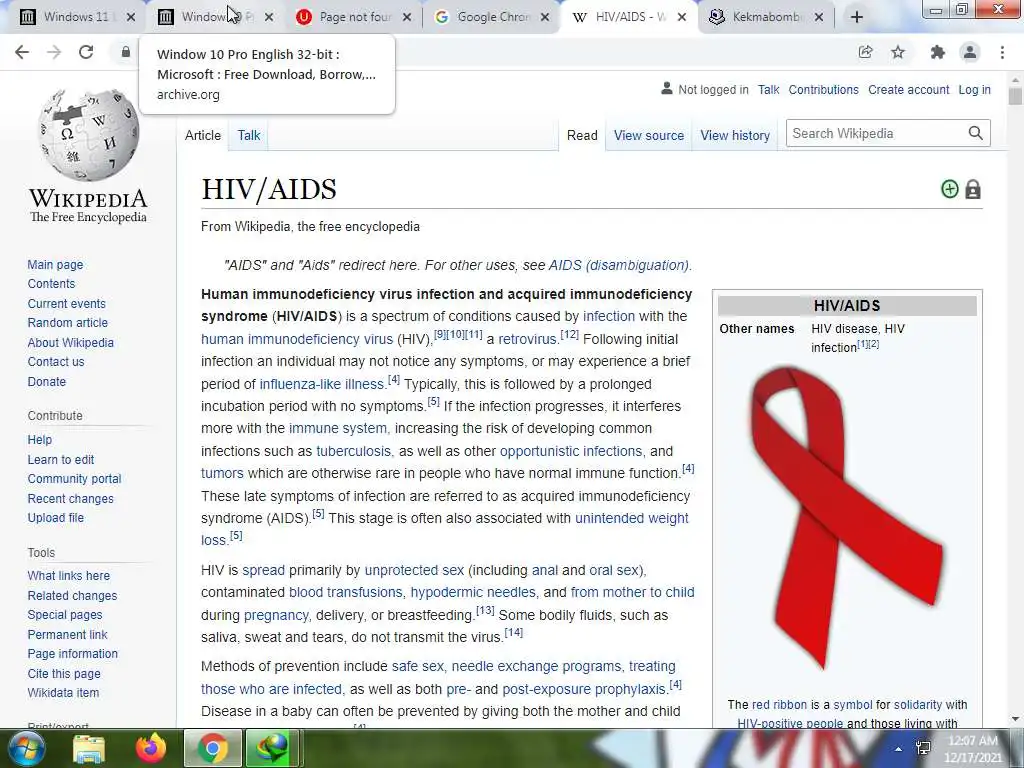
Task: Close the HIV/AIDS Wikipedia tab
Action: click(x=682, y=17)
